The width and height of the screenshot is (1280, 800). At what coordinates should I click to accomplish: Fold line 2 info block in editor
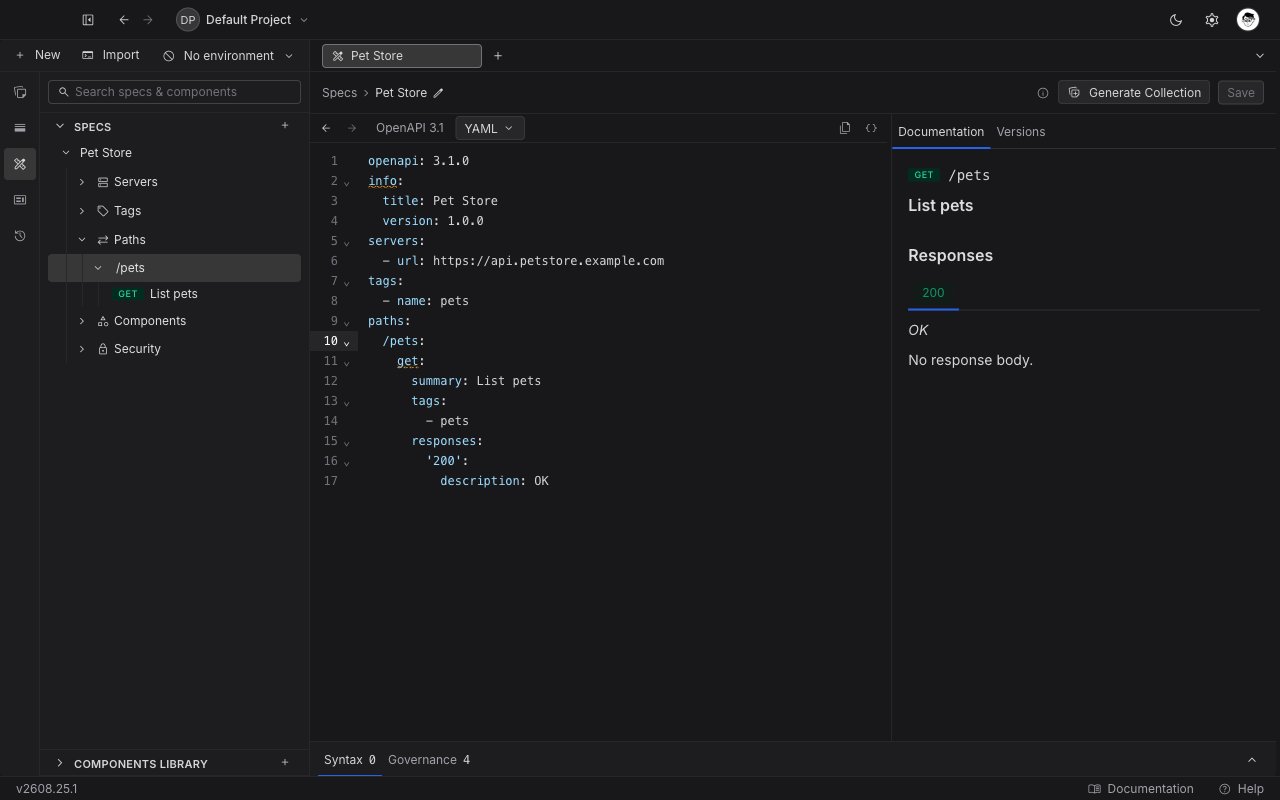pos(347,182)
